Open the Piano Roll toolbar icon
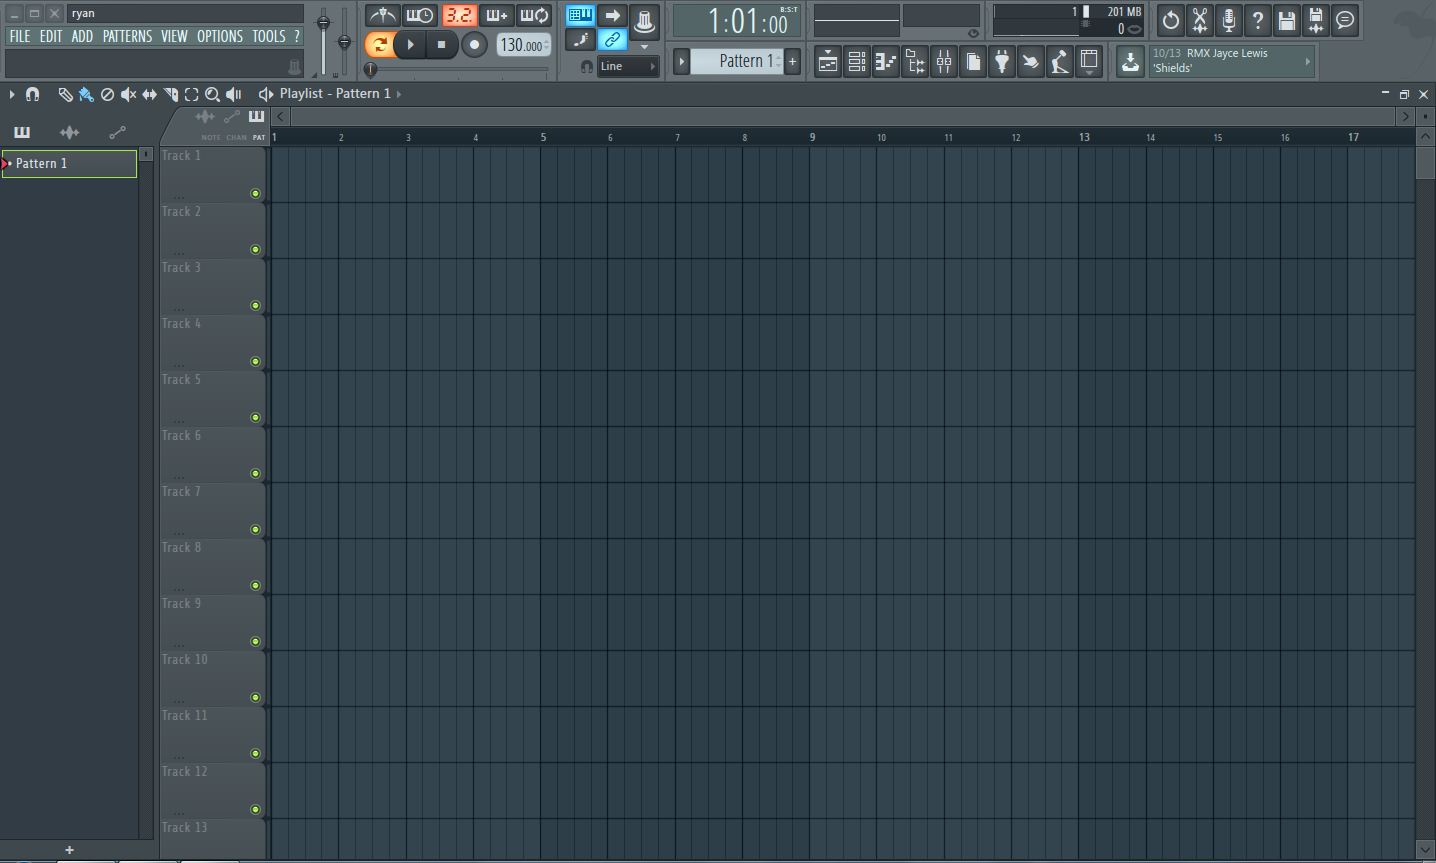The width and height of the screenshot is (1436, 863). point(886,61)
